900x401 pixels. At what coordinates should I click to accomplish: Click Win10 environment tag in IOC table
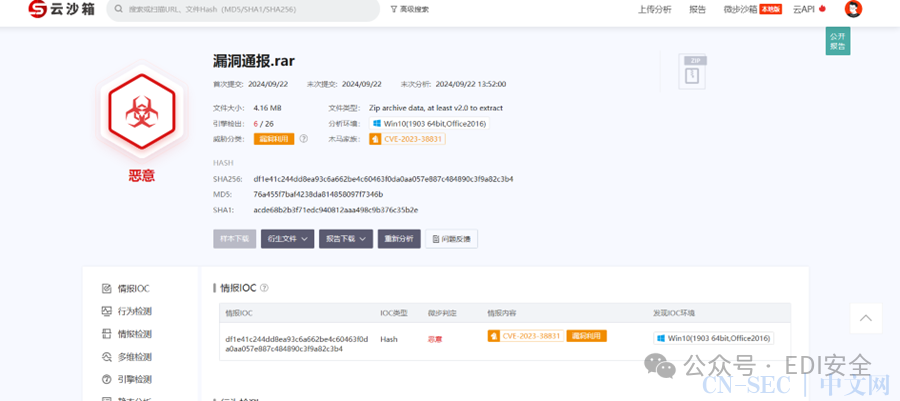tap(713, 338)
